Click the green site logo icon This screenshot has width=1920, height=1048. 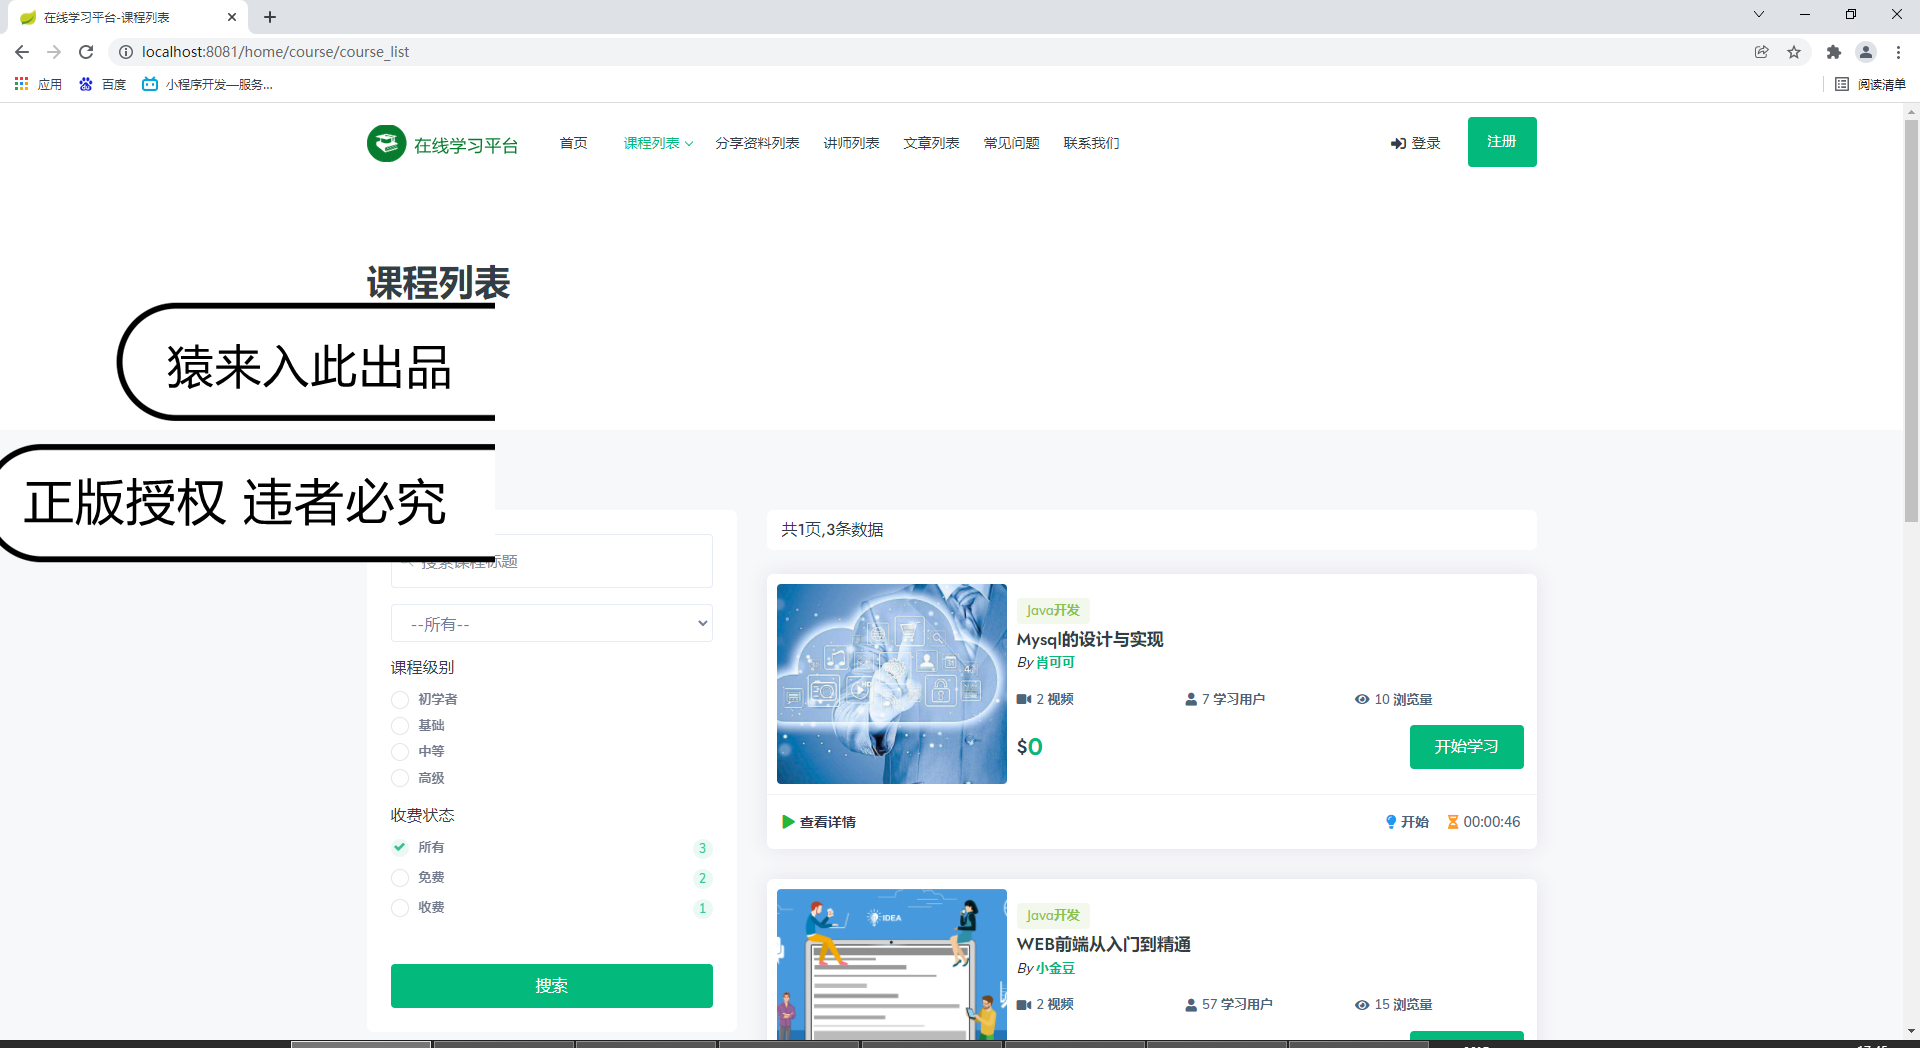click(x=386, y=143)
